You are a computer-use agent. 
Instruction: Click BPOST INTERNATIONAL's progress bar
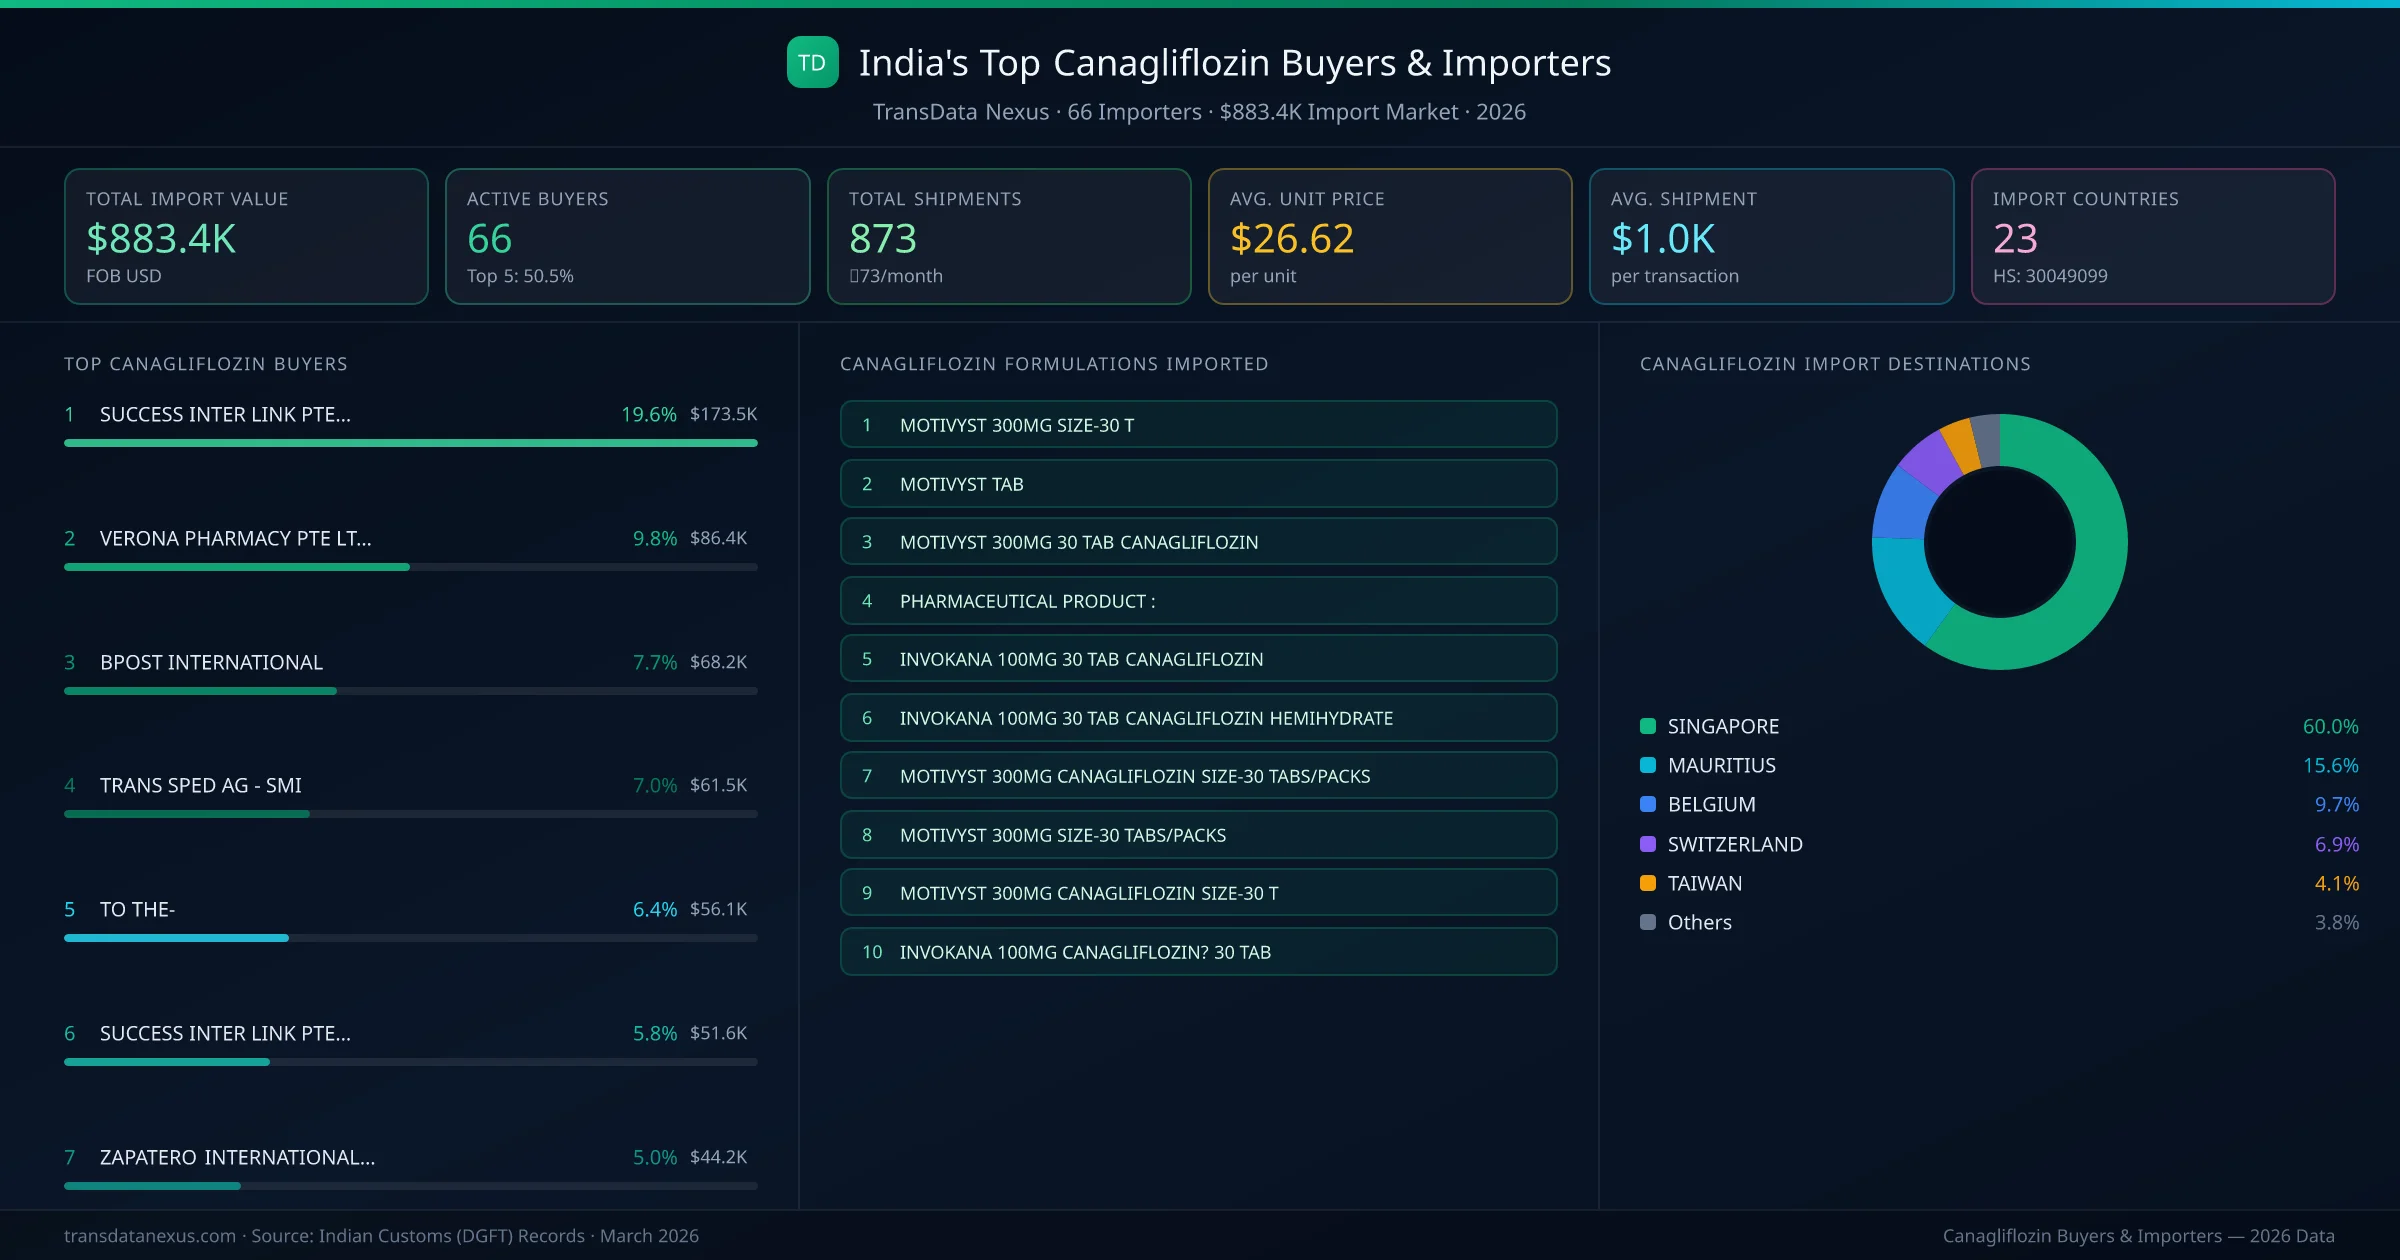point(410,690)
